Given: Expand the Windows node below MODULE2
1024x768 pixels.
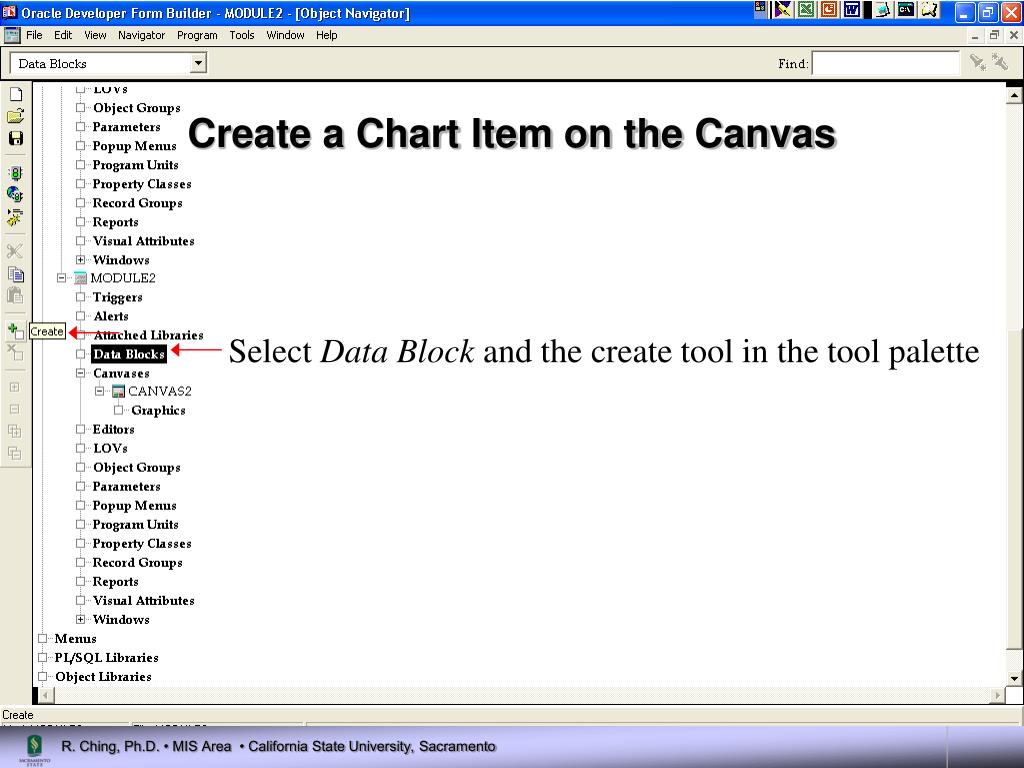Looking at the screenshot, I should tap(80, 619).
